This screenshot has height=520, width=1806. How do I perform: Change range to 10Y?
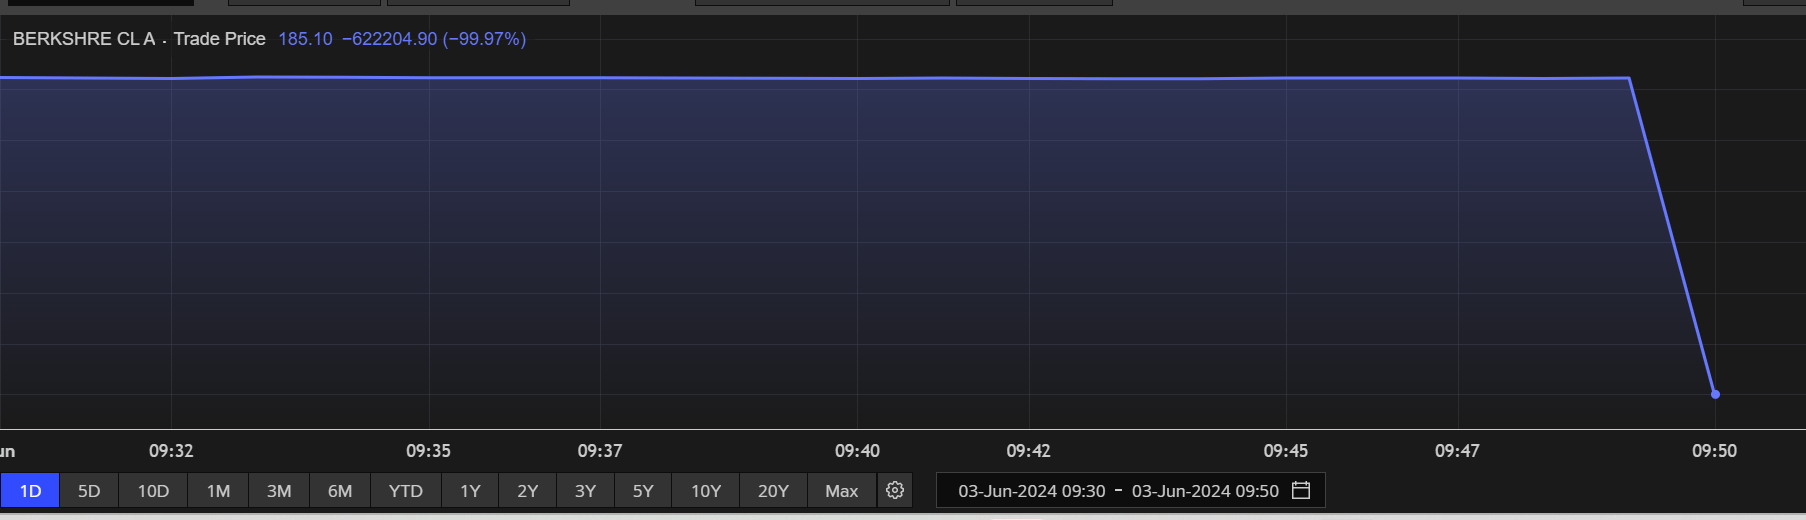(706, 491)
